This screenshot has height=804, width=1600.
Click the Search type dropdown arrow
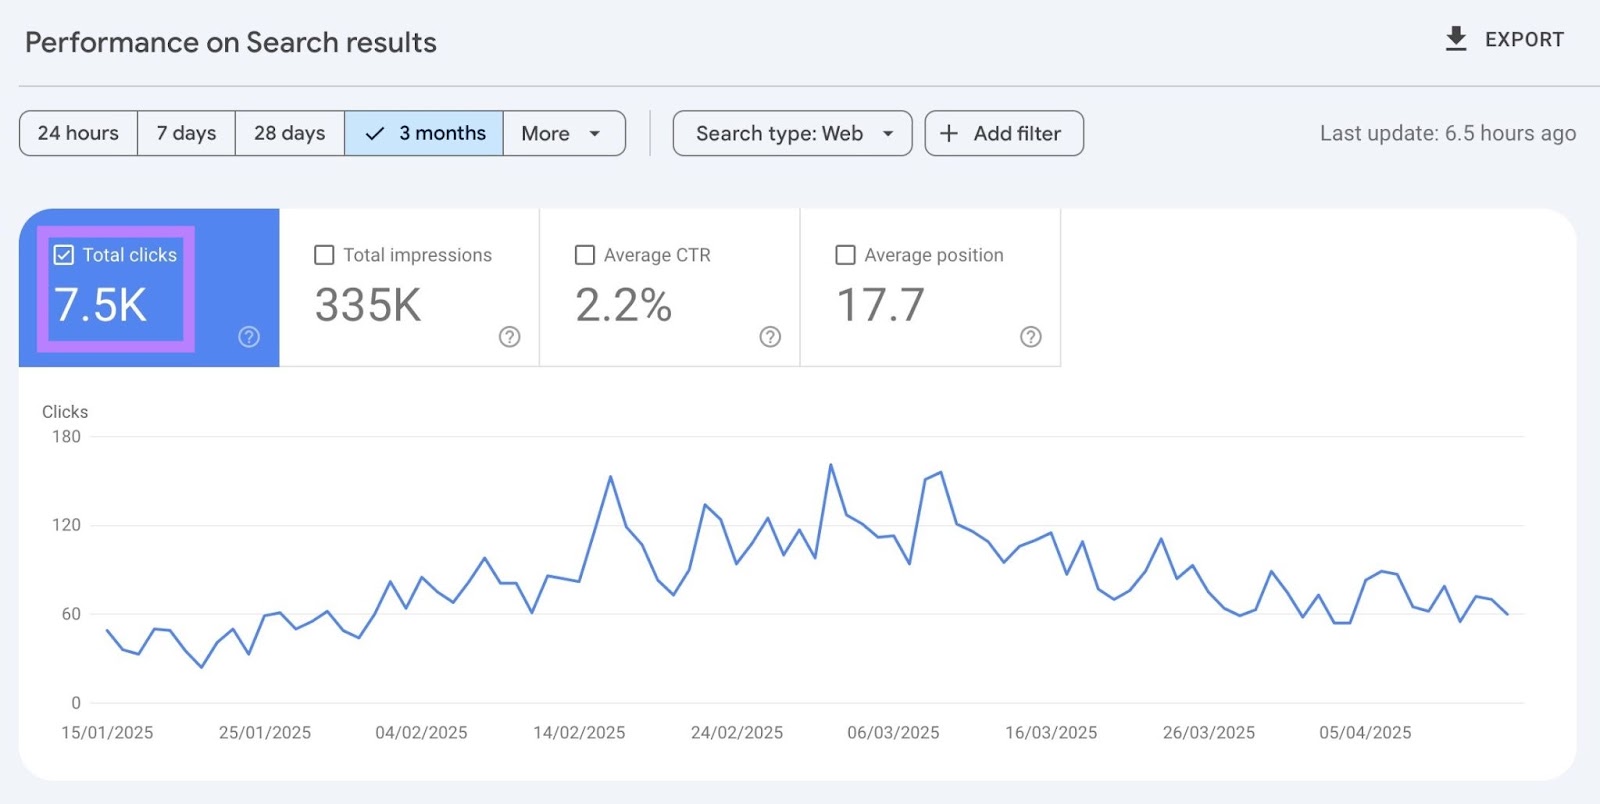888,133
